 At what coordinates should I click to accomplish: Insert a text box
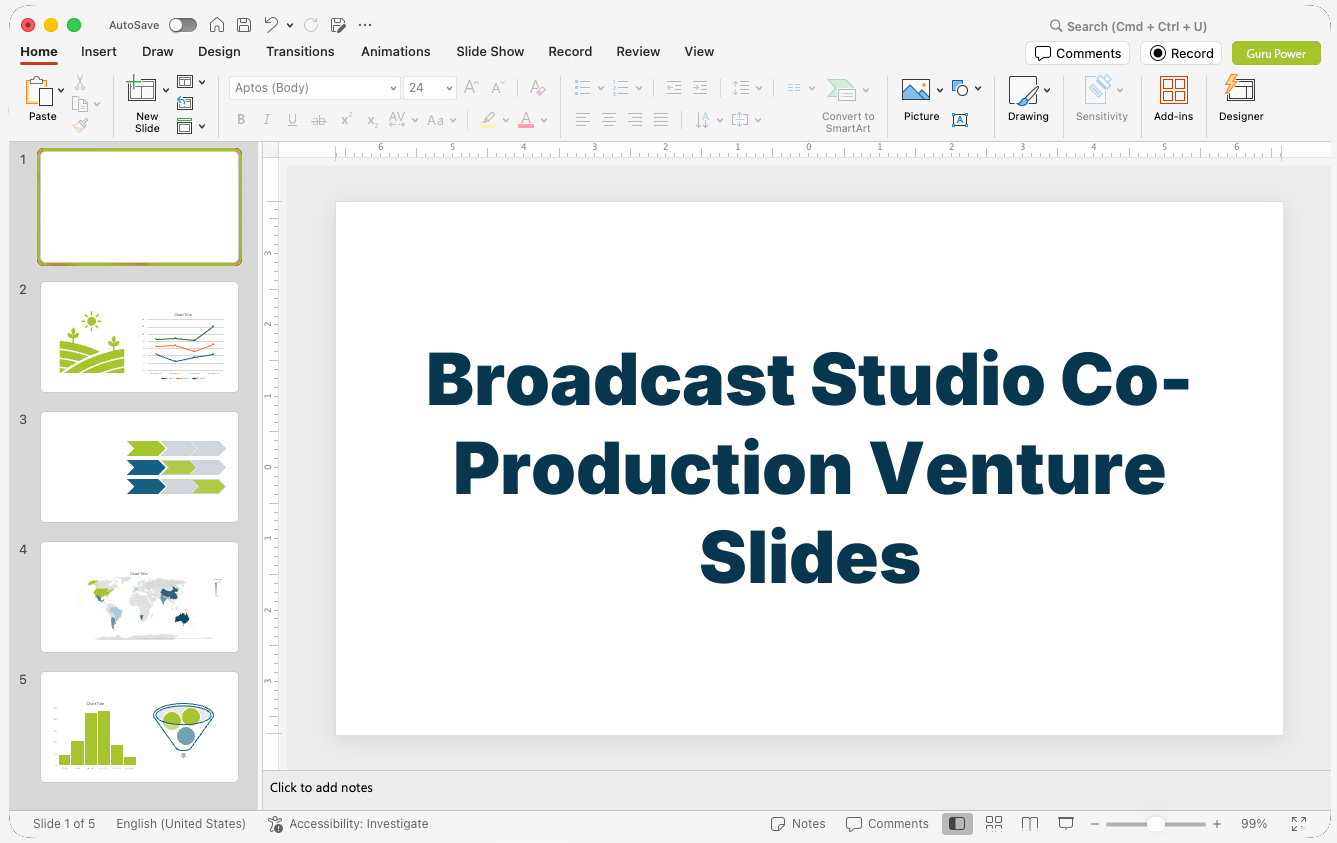click(x=960, y=120)
